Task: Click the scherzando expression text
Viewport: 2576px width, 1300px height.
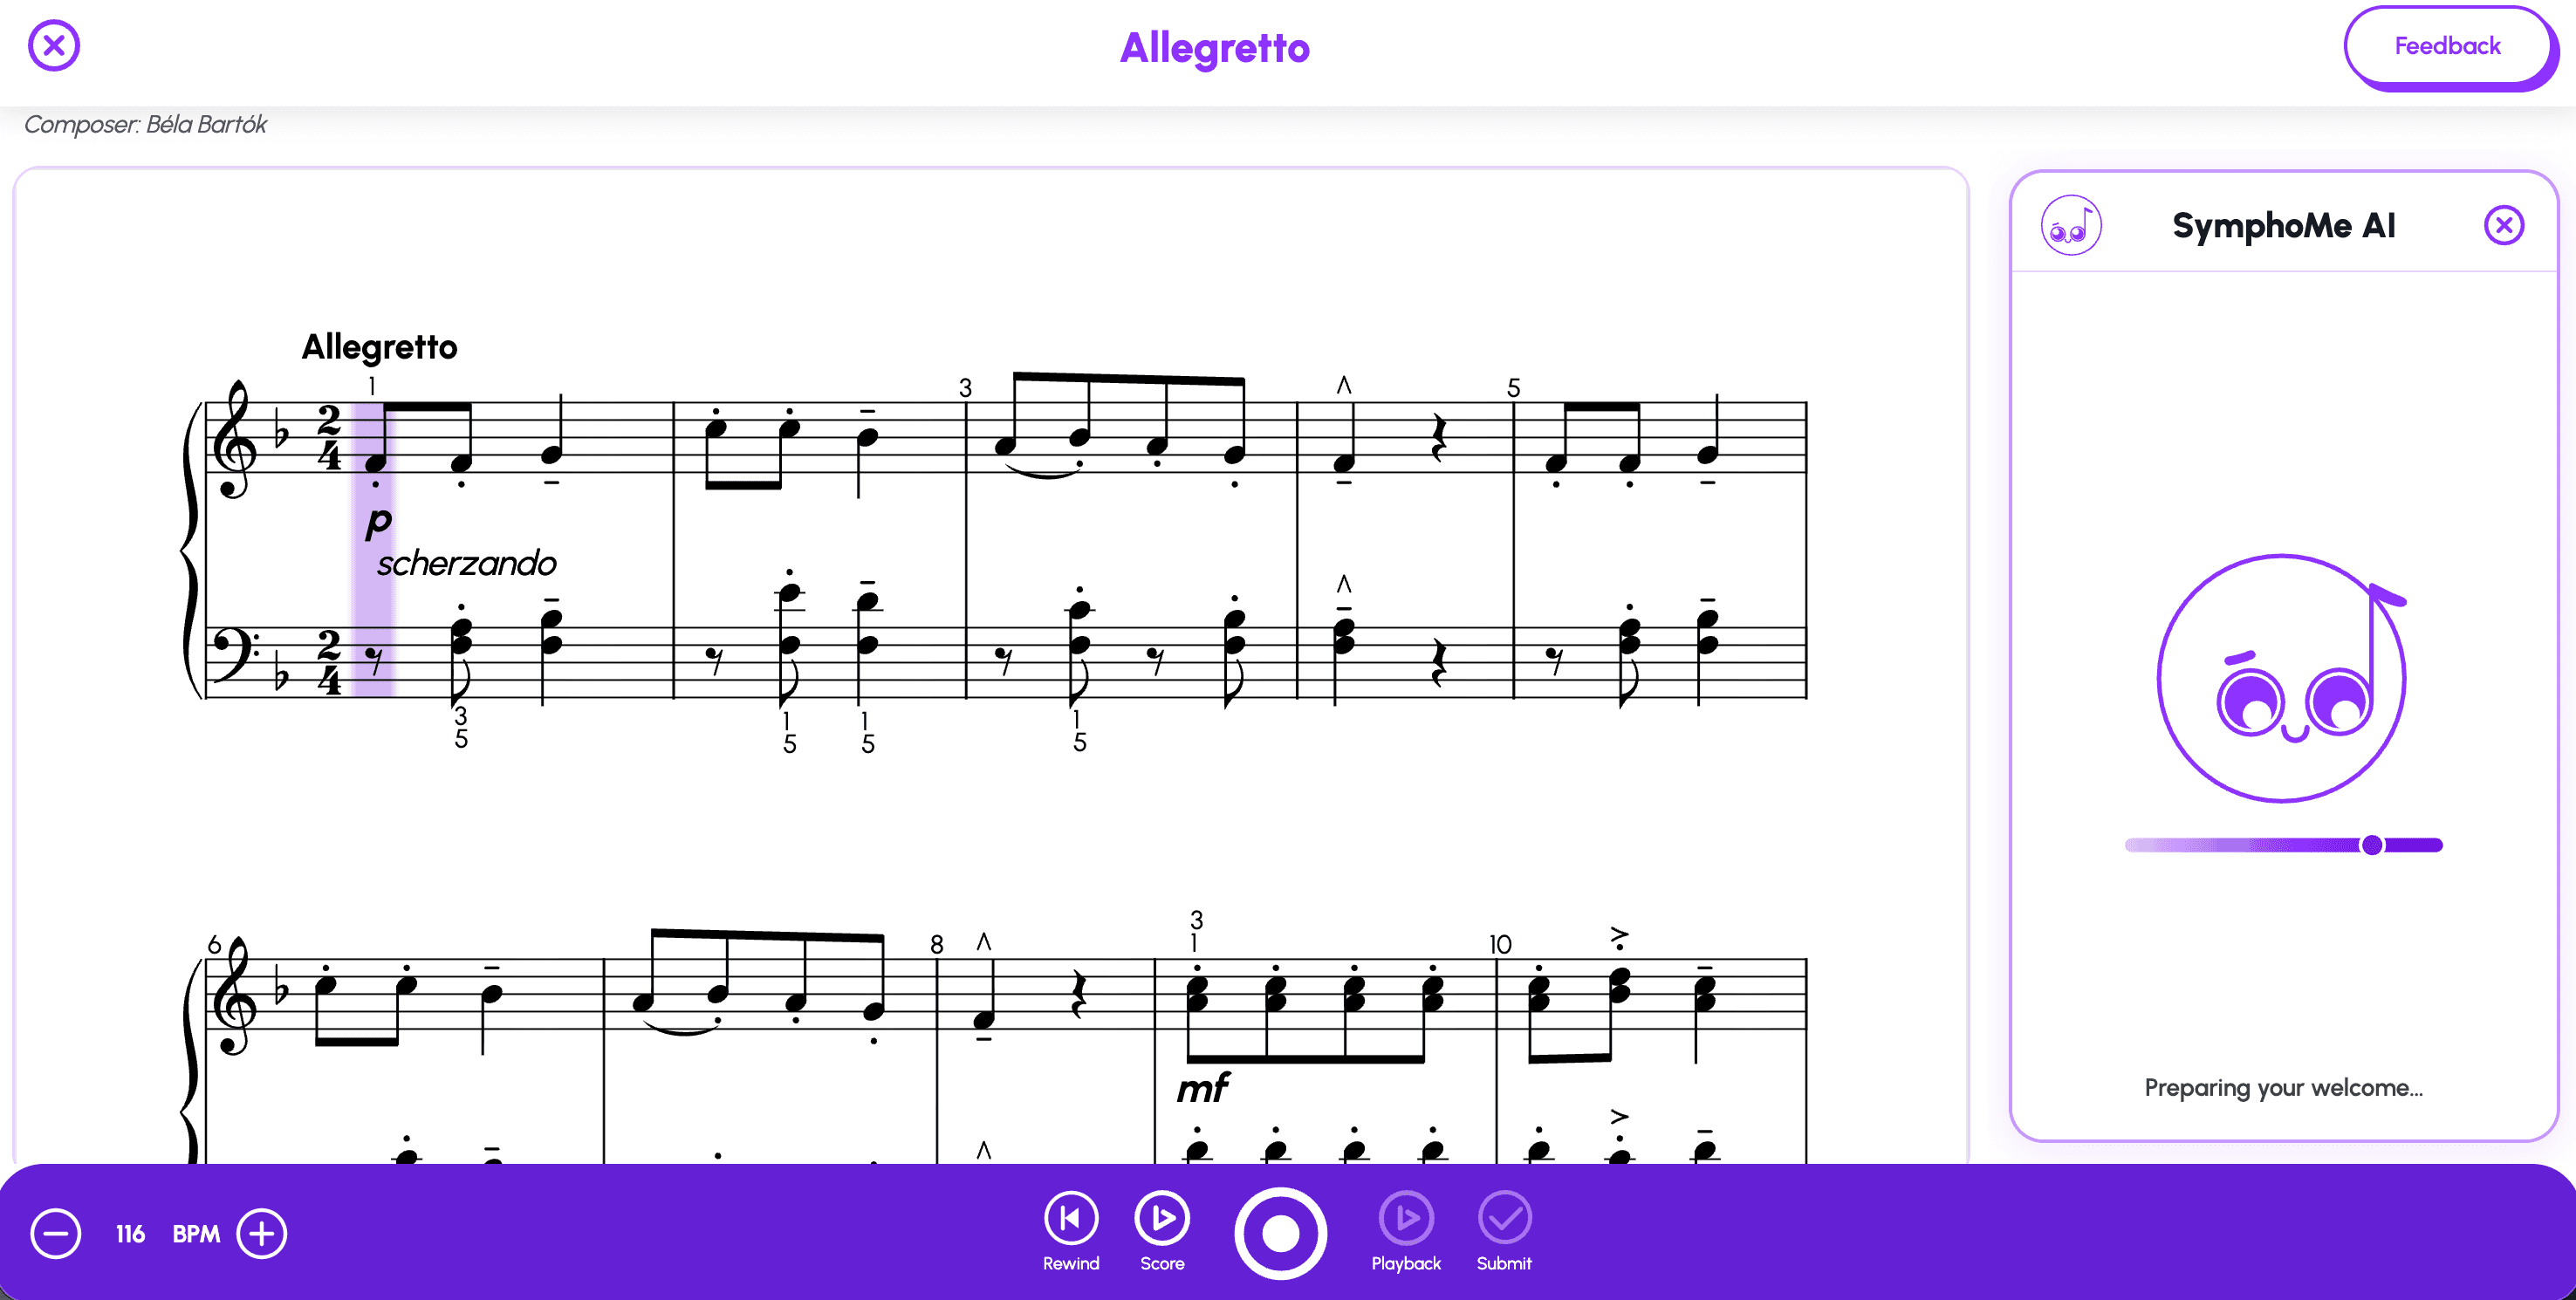Action: [x=466, y=563]
